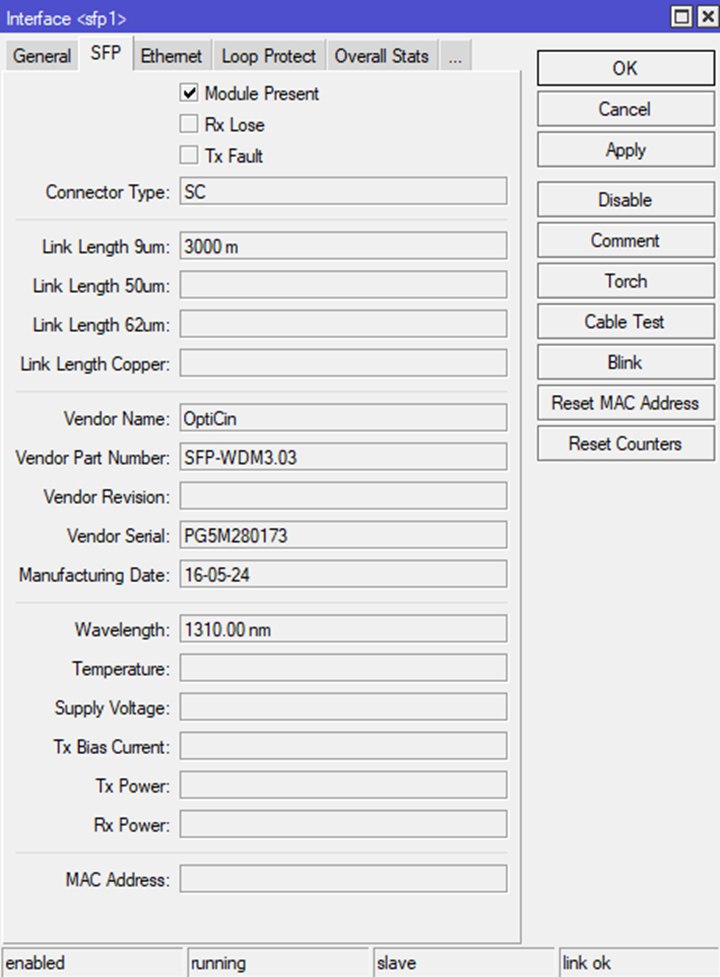Click the OK button
Screen dimensions: 720x977
pos(625,68)
